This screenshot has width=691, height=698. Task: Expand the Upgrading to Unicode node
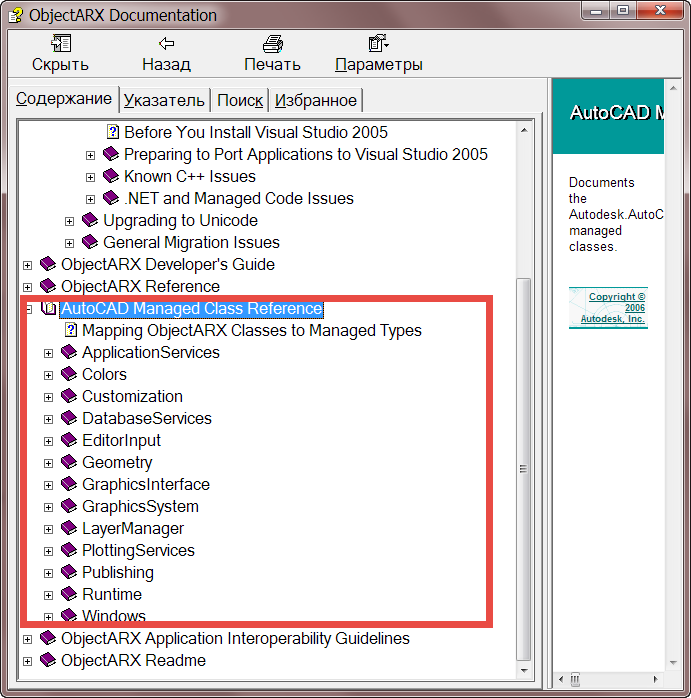(x=69, y=221)
